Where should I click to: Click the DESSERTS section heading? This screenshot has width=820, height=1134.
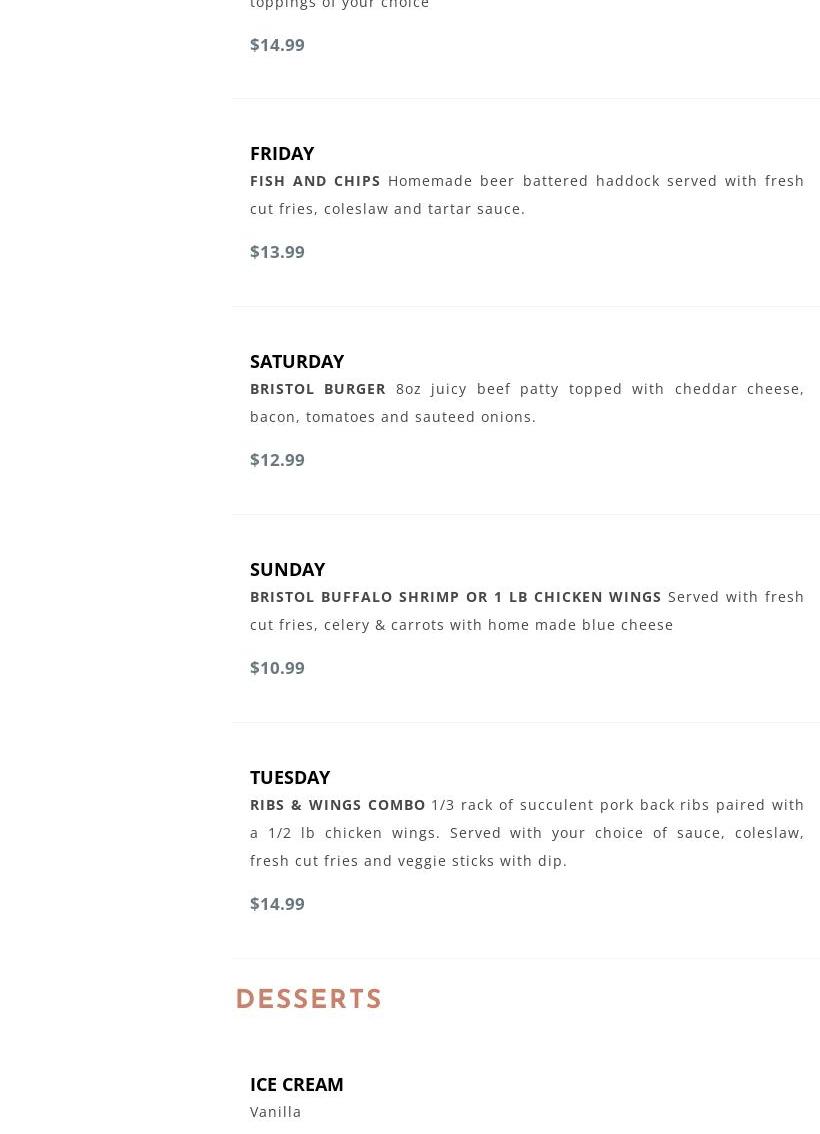[x=309, y=999]
